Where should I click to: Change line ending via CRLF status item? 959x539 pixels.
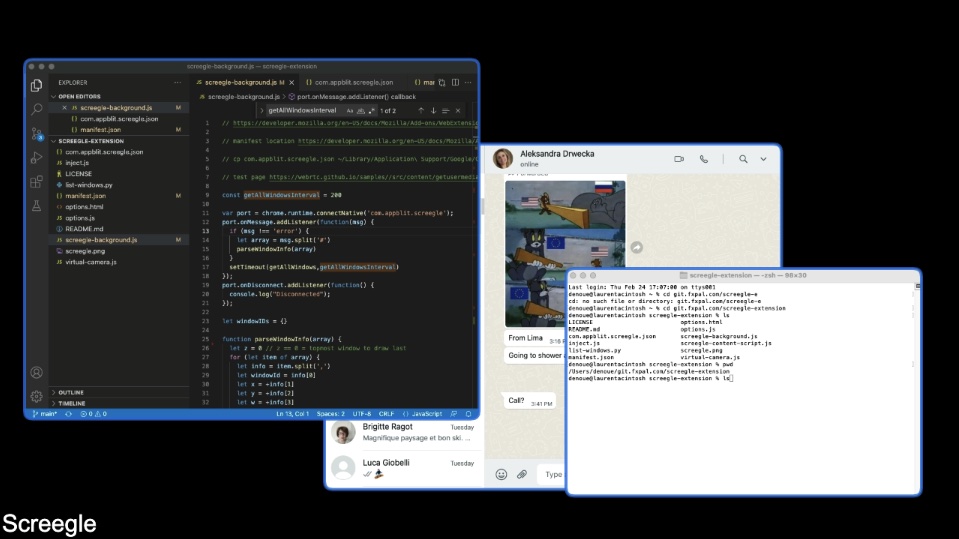point(386,414)
